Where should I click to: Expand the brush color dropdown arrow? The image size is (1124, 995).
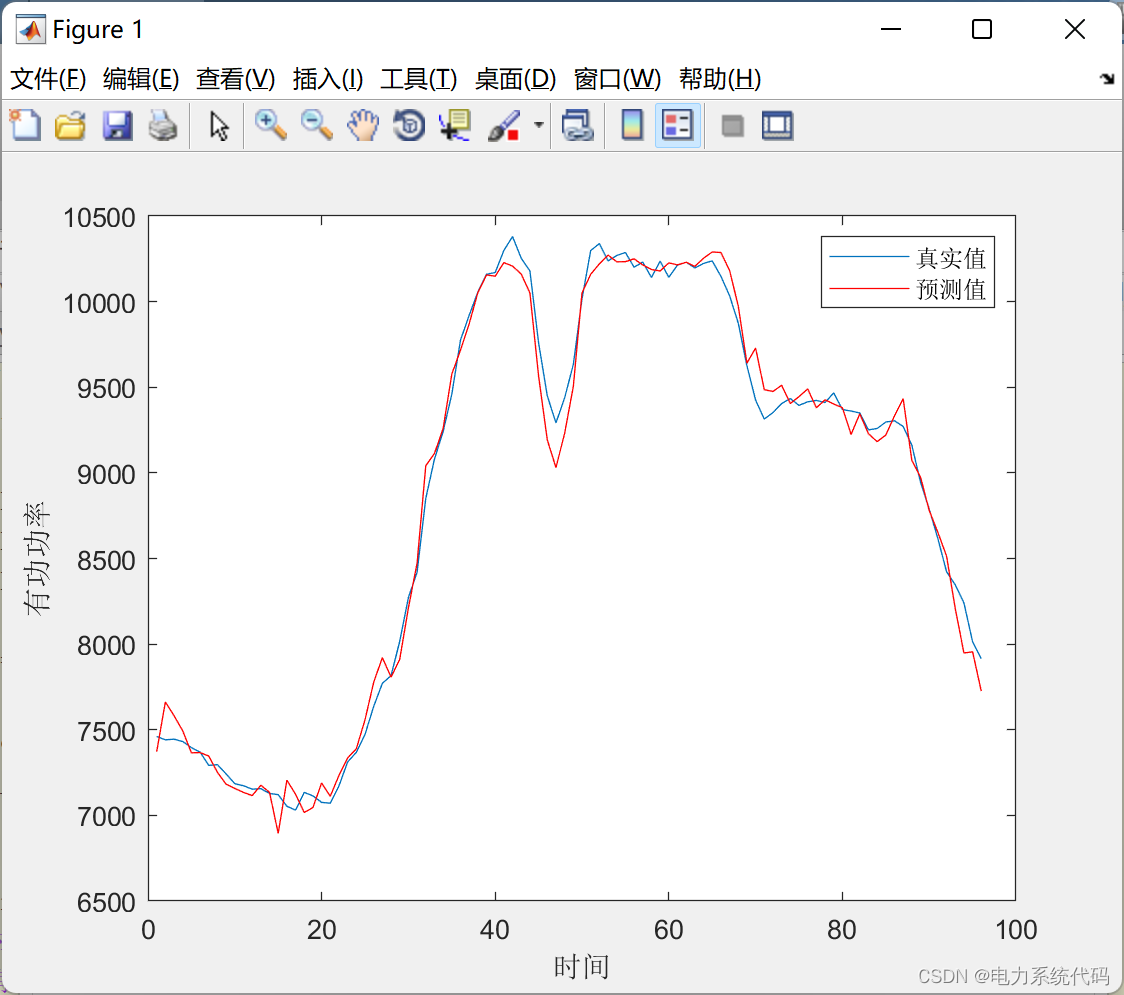(539, 126)
